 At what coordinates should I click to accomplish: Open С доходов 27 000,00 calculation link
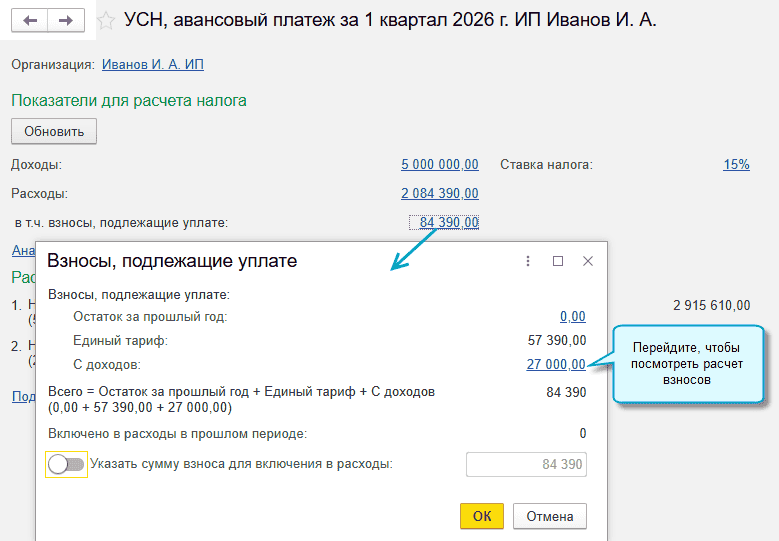(556, 364)
